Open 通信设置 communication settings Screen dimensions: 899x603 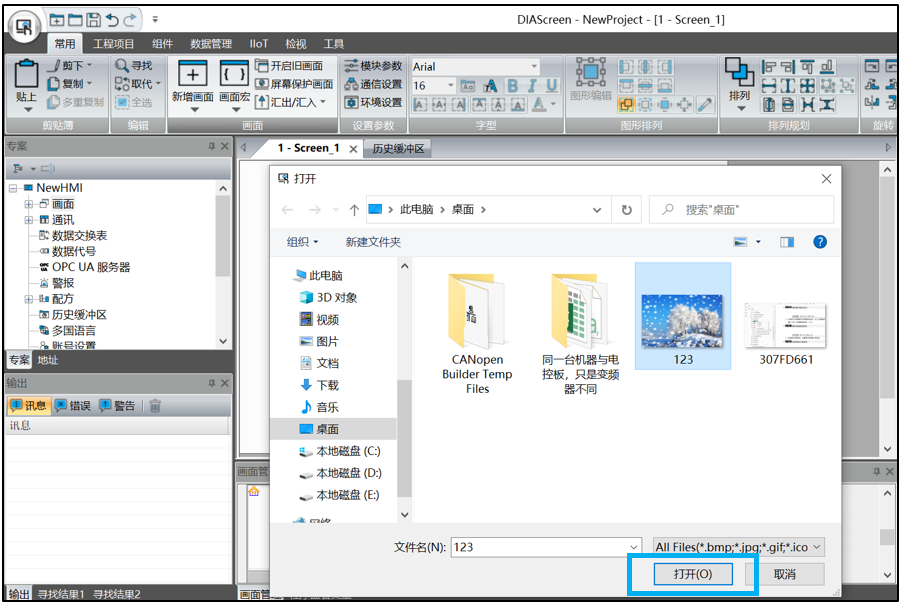351,84
